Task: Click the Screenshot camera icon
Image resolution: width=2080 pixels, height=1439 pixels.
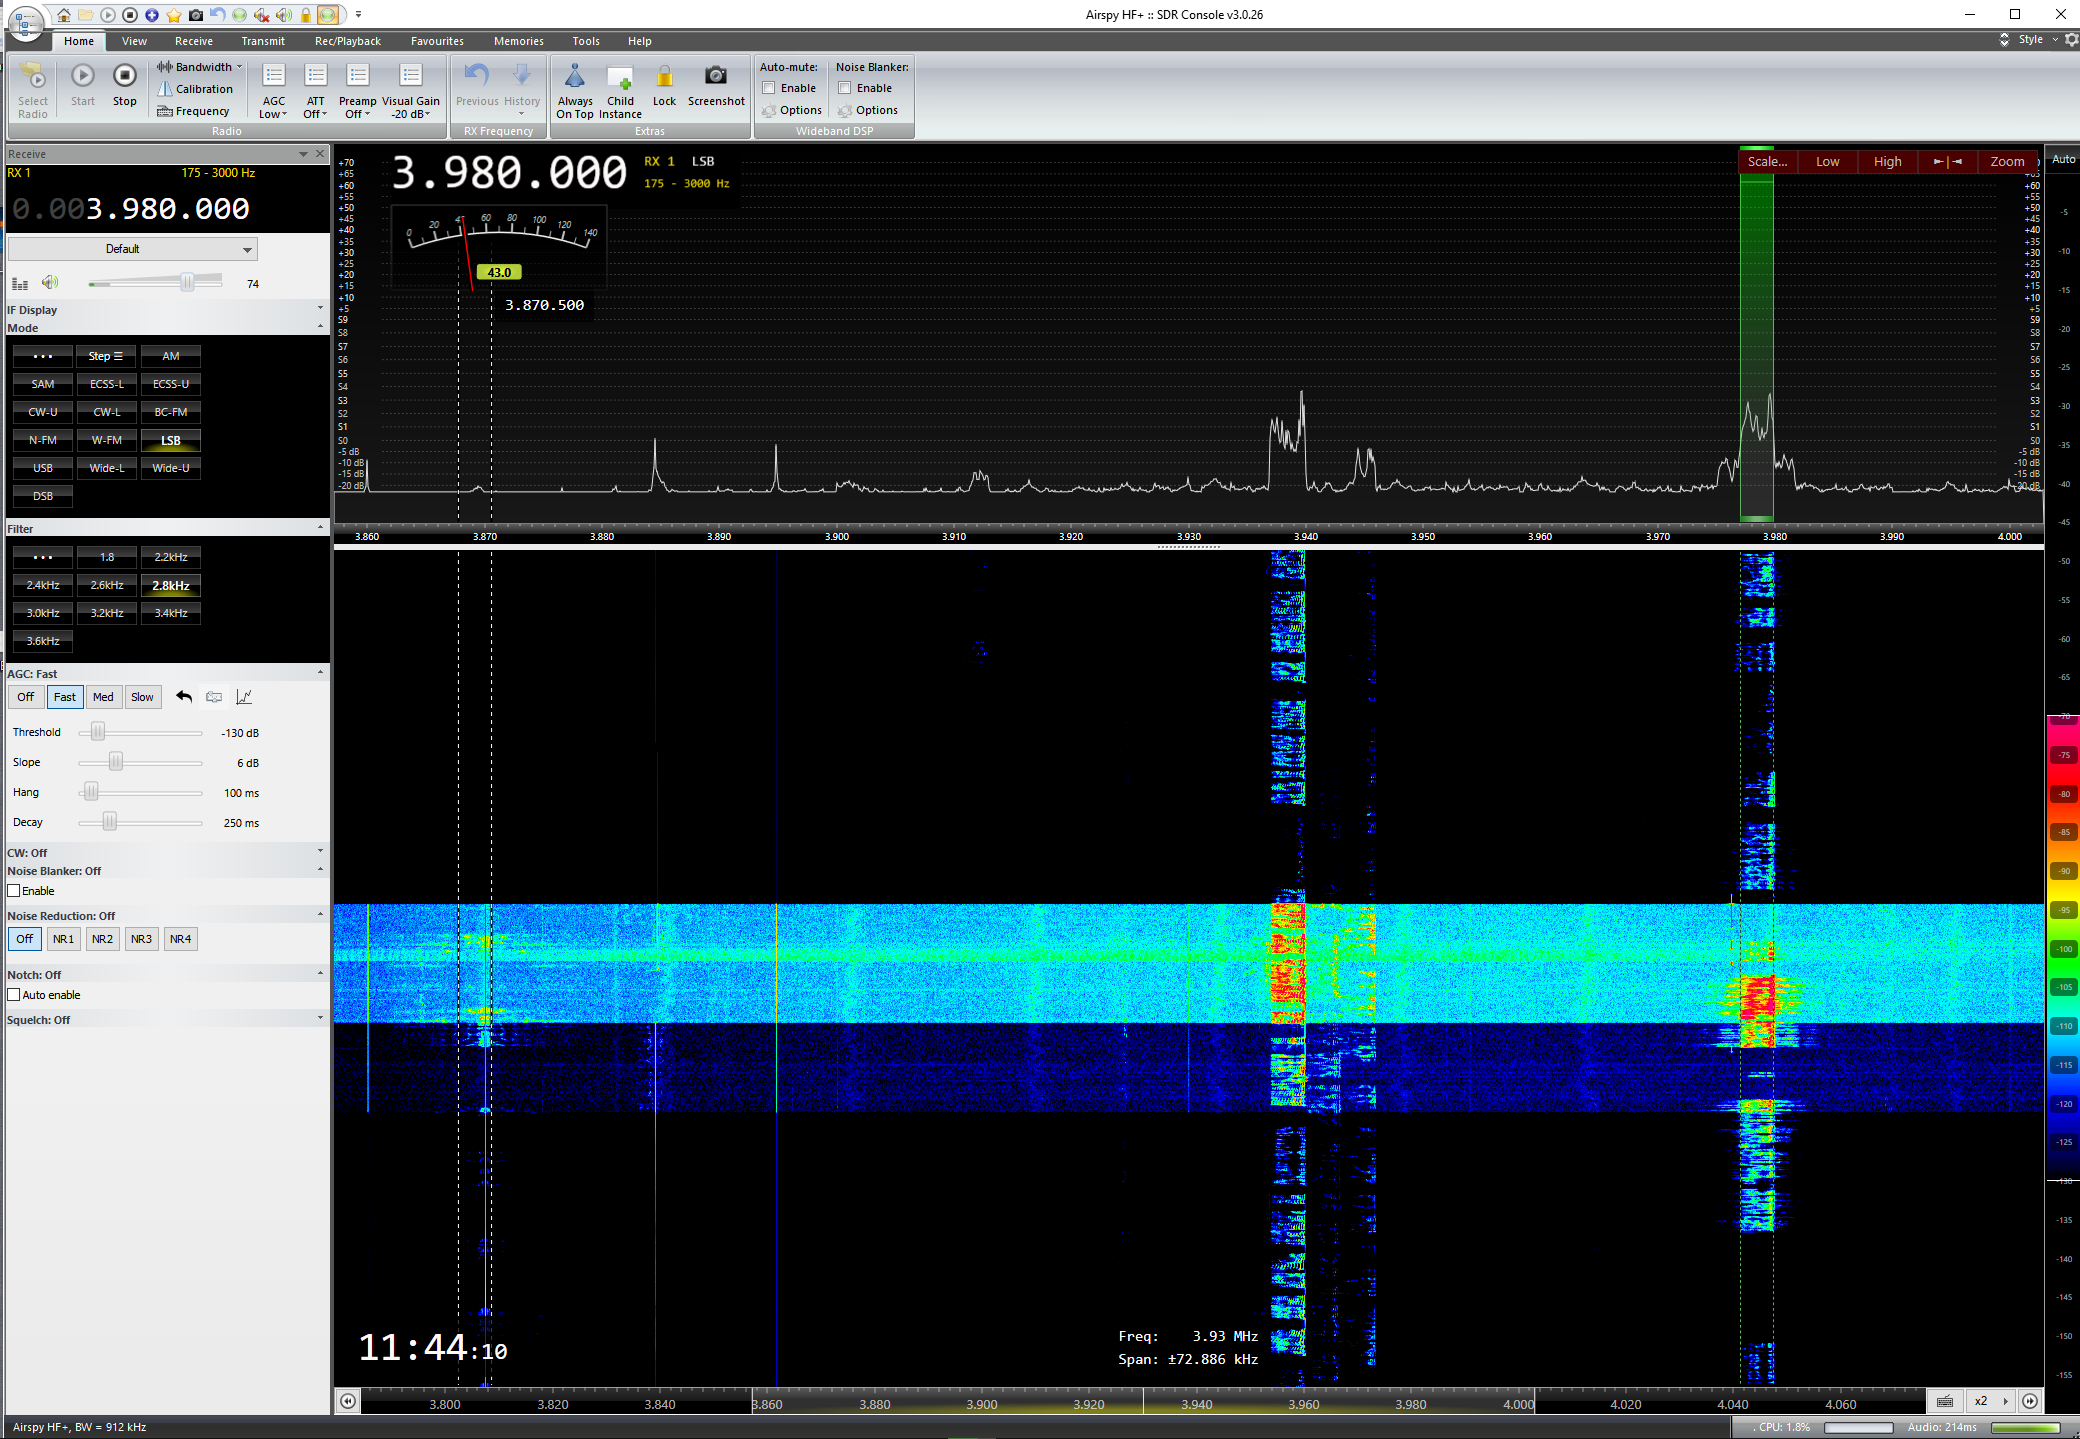Action: [x=715, y=76]
